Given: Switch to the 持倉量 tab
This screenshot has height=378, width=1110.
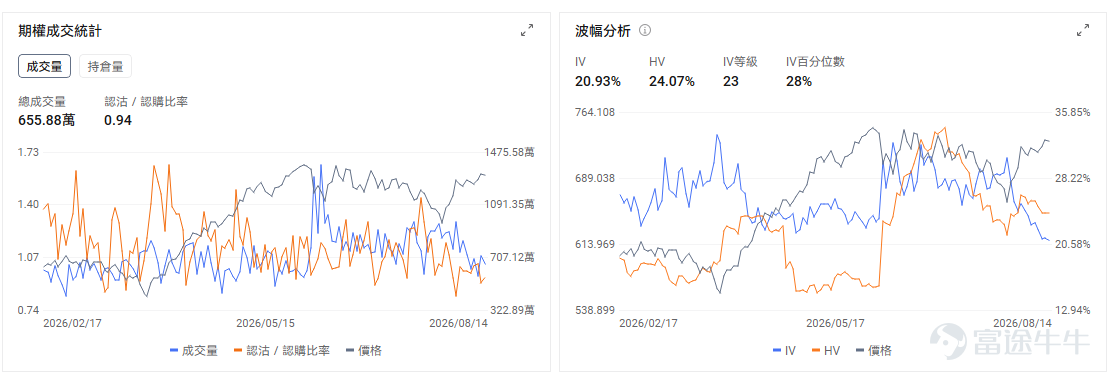Looking at the screenshot, I should tap(105, 67).
